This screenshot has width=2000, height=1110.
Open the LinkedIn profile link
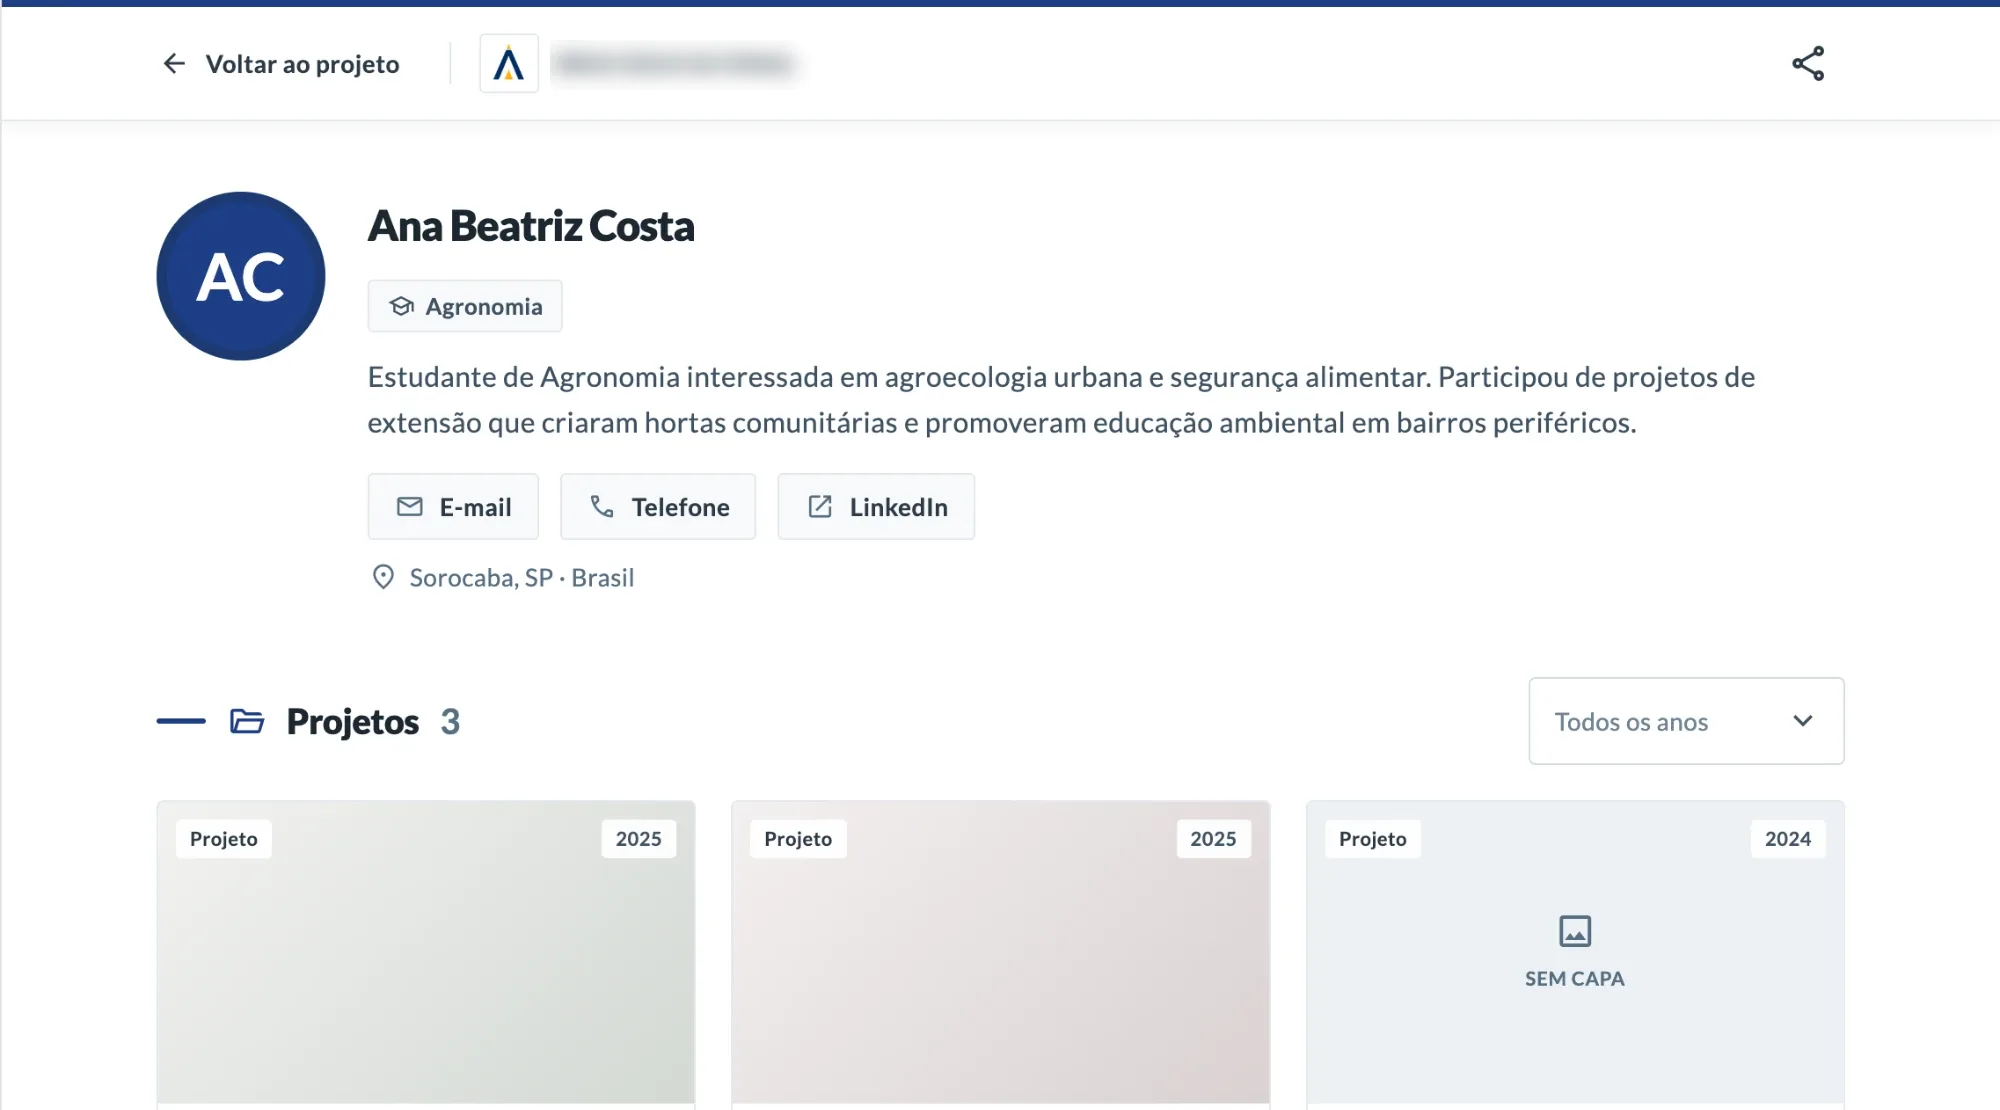[876, 507]
